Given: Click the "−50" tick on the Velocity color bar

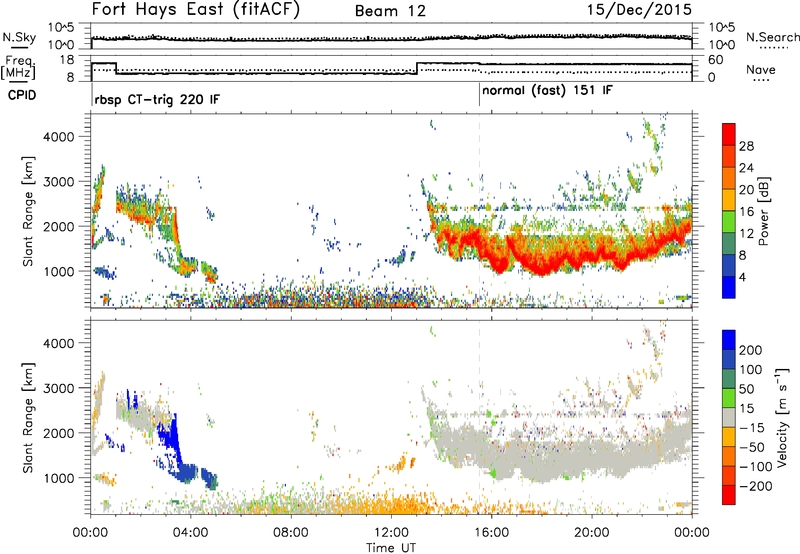Looking at the screenshot, I should (752, 447).
